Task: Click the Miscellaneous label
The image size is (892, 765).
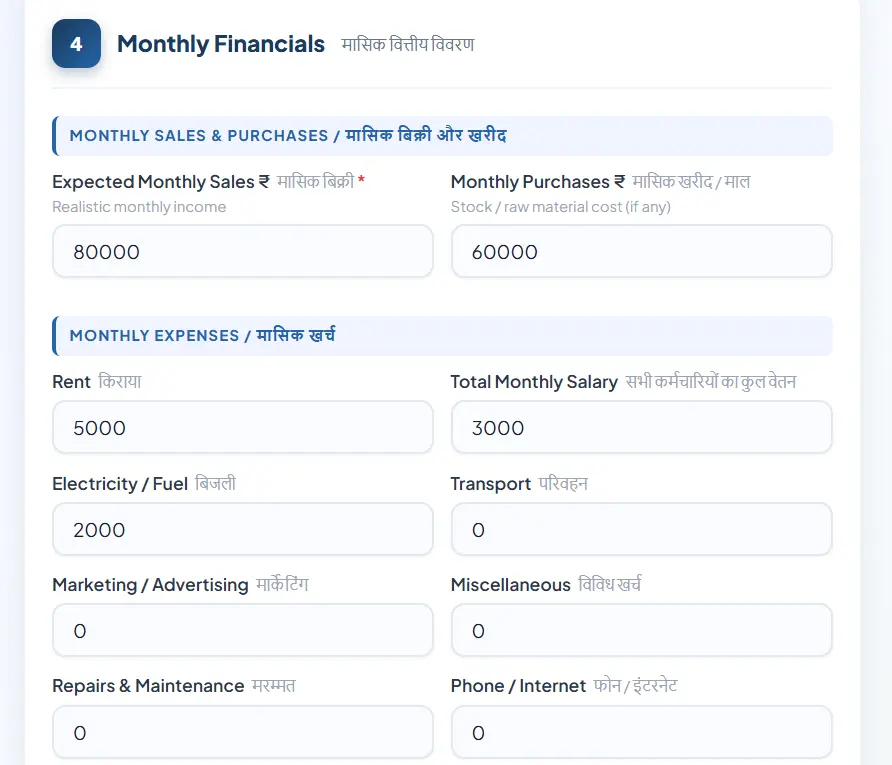Action: (x=546, y=585)
